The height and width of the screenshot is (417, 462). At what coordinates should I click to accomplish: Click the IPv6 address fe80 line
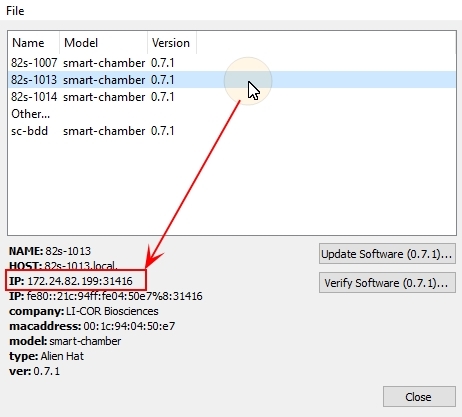point(106,296)
